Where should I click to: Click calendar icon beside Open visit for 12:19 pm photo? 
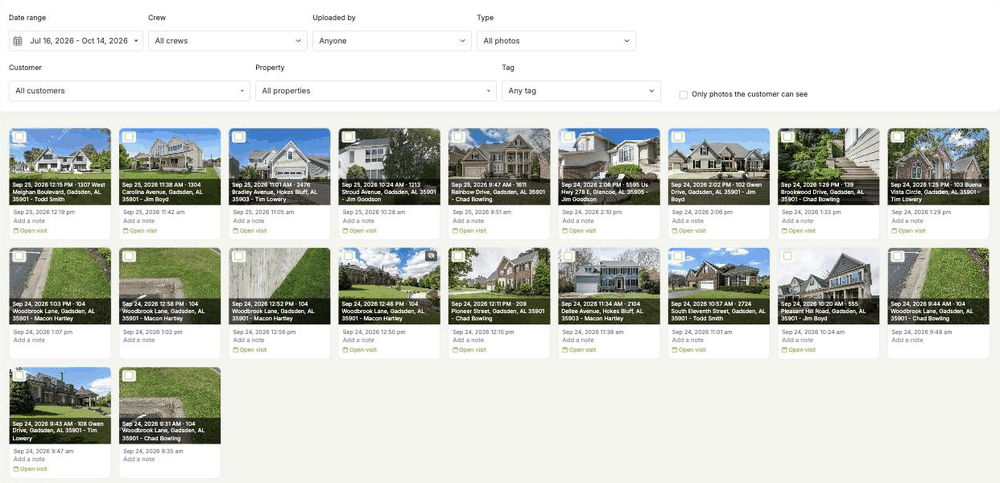click(16, 231)
